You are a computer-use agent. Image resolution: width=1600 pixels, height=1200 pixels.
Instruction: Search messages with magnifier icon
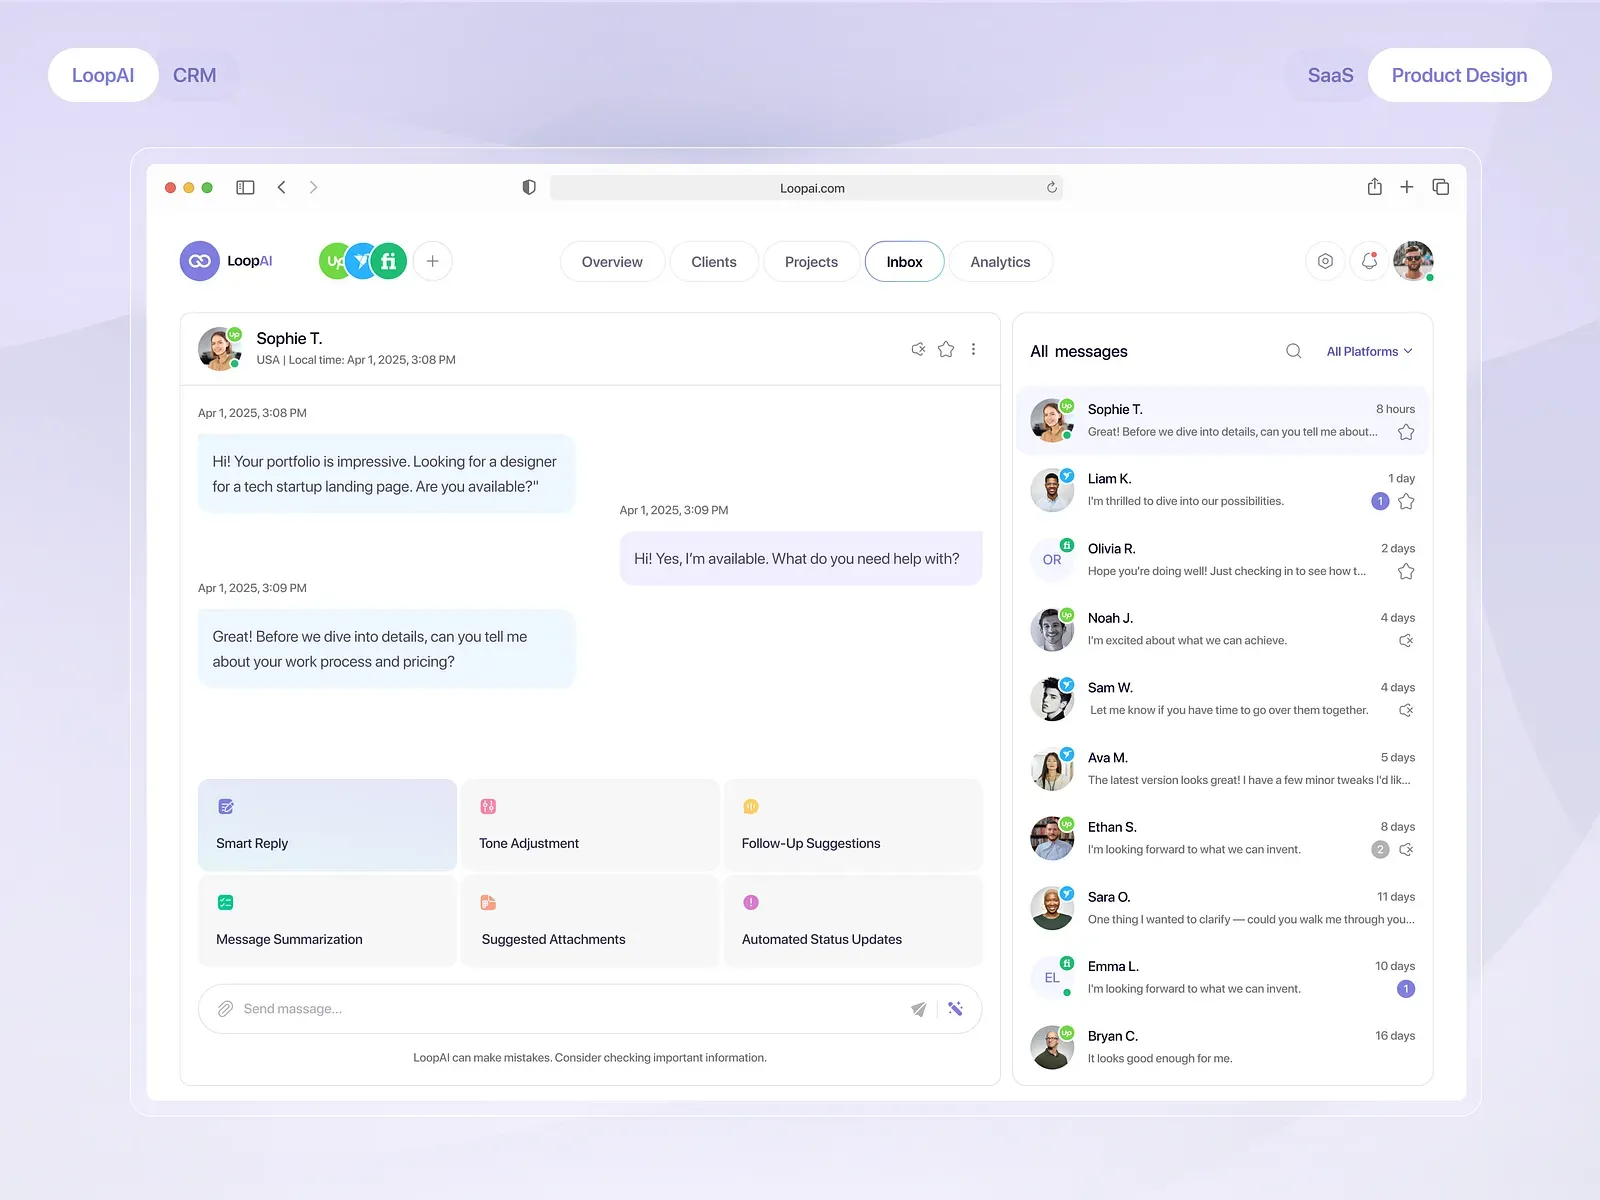(1293, 351)
